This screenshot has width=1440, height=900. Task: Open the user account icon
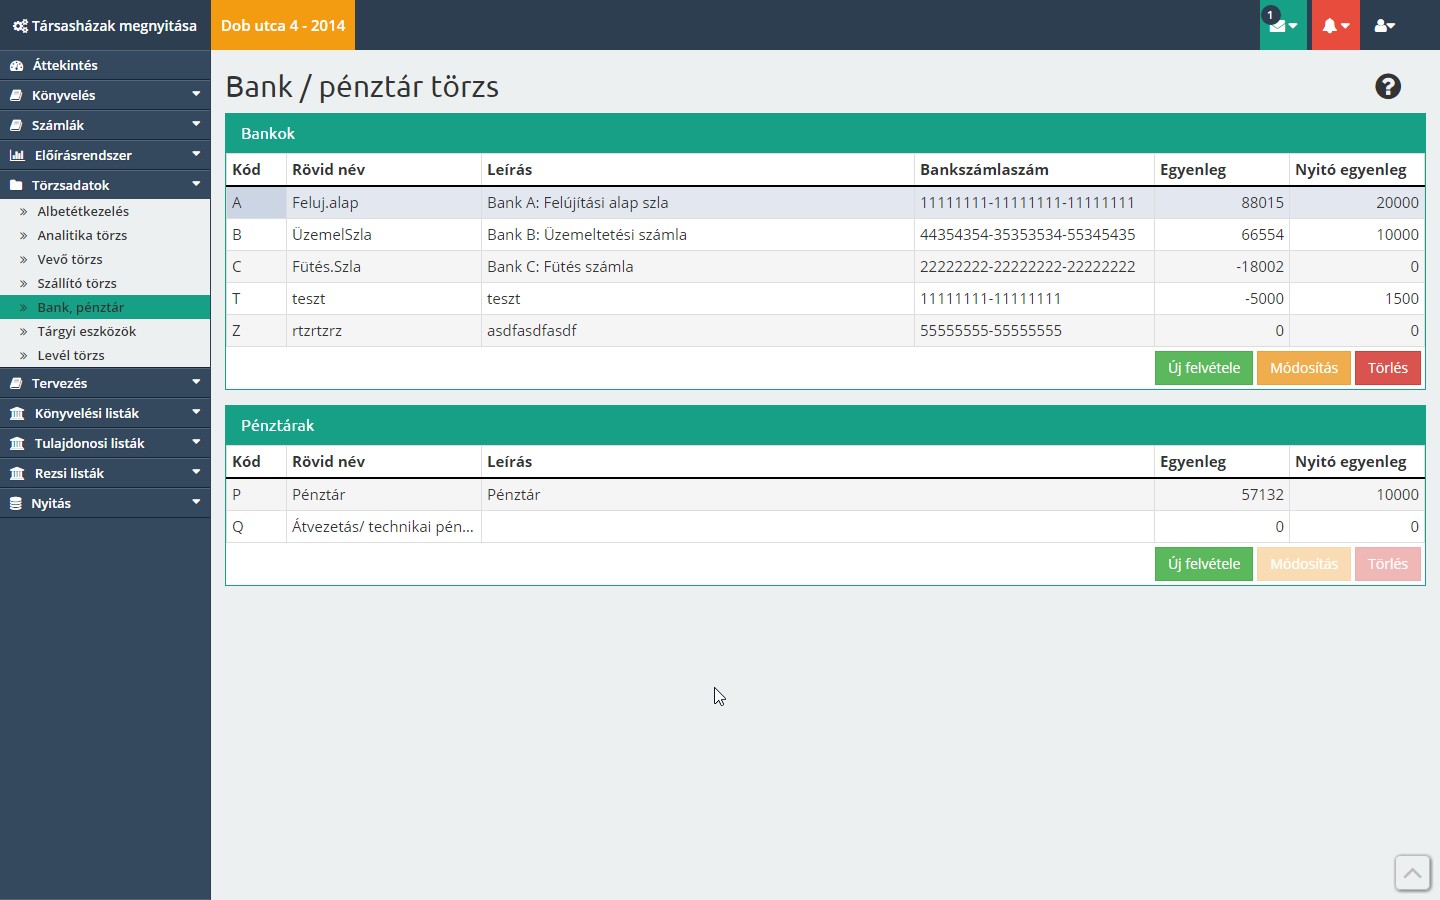1384,26
